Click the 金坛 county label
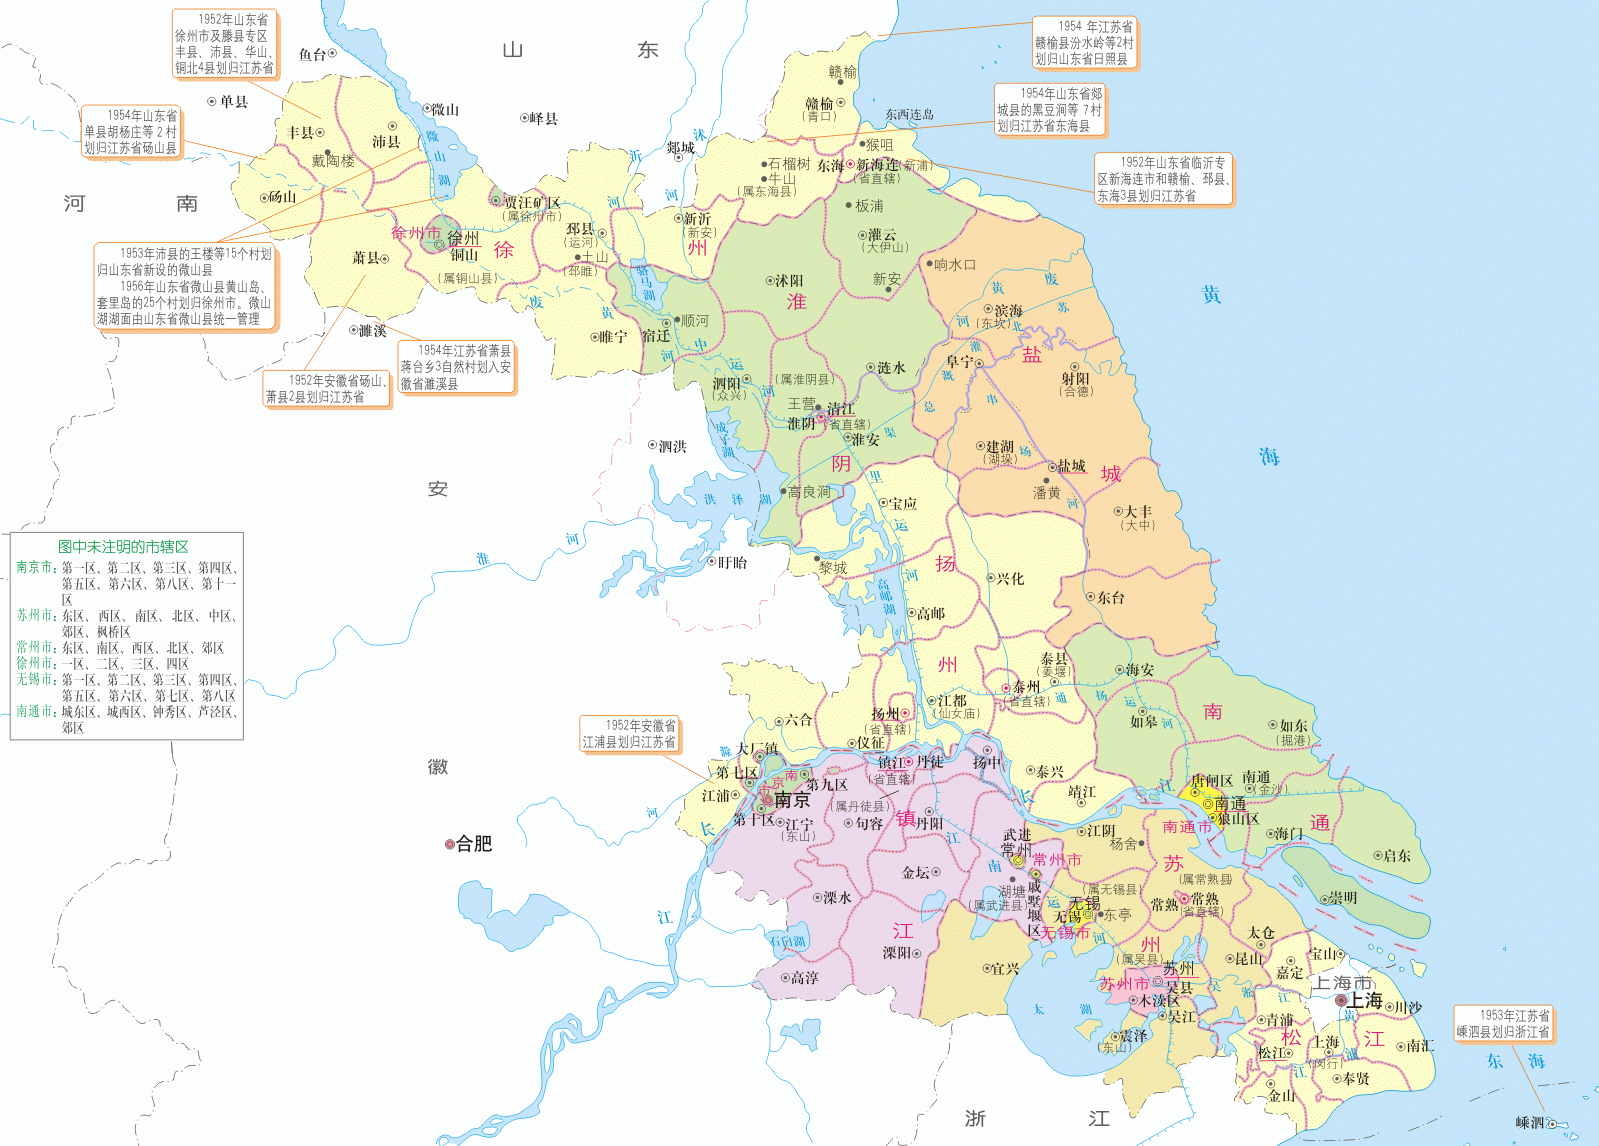This screenshot has height=1146, width=1599. [x=916, y=872]
